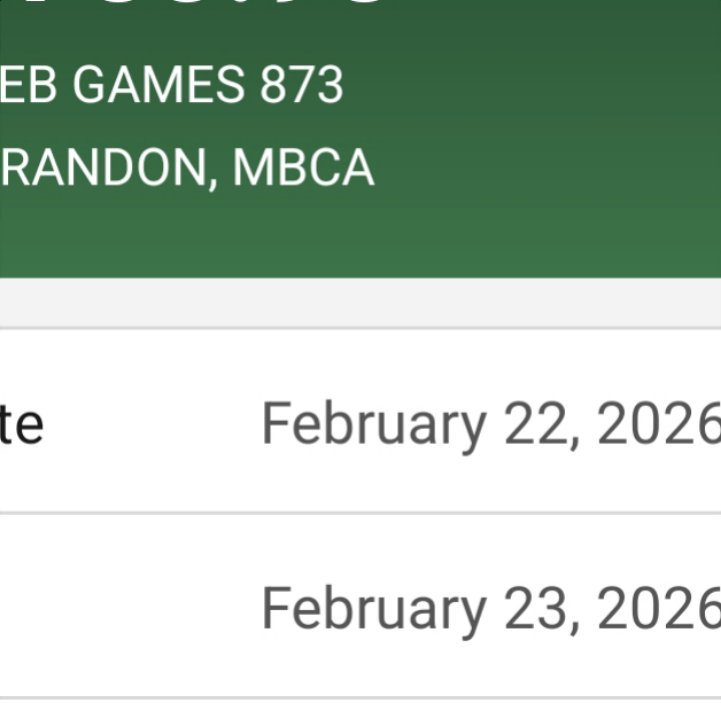Viewport: 721px width, 719px height.
Task: Click empty green header area right of MBCA
Action: click(x=550, y=168)
